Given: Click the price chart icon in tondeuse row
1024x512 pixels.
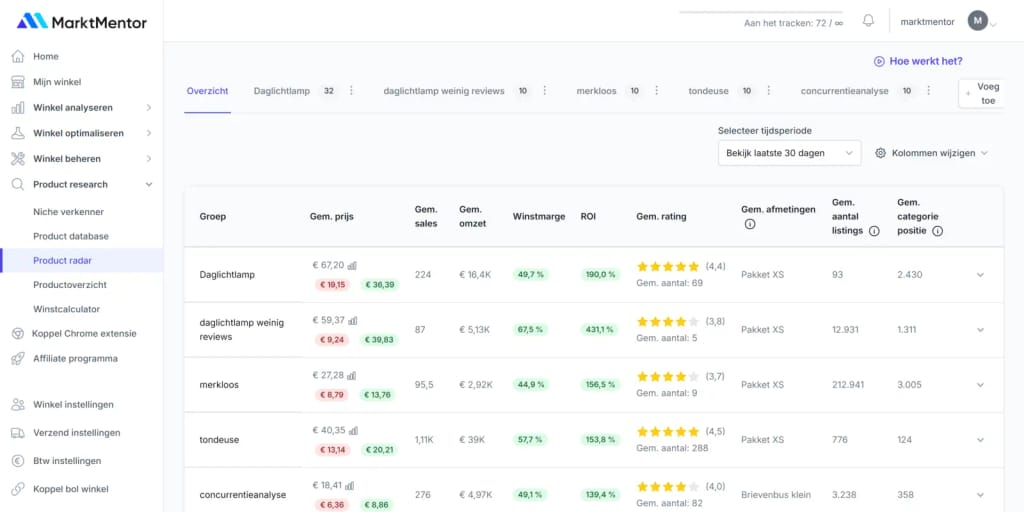Looking at the screenshot, I should (353, 431).
